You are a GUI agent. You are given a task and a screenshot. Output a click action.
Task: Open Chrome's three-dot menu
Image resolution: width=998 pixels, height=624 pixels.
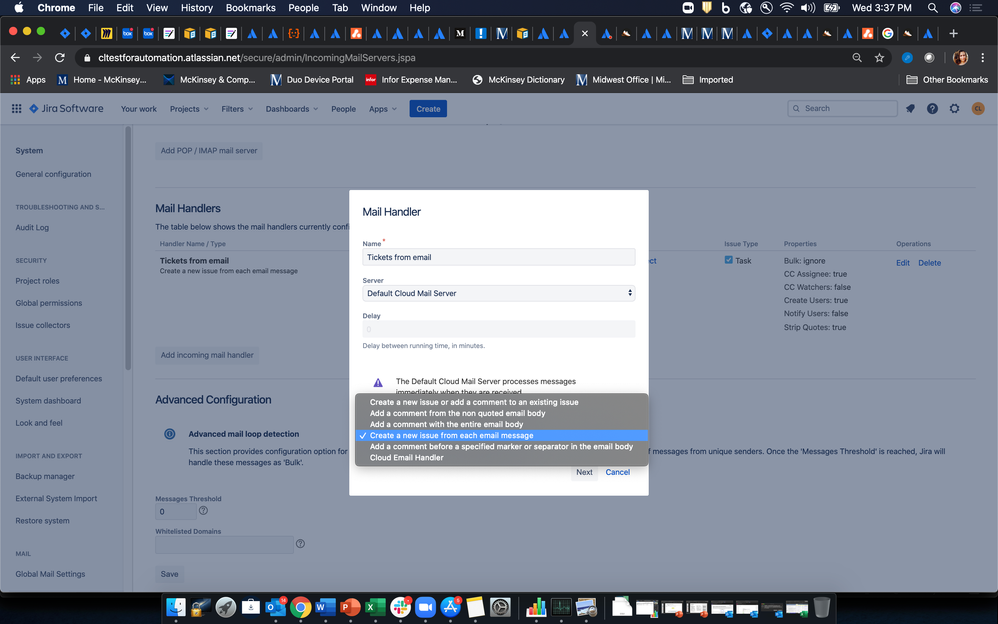click(983, 58)
